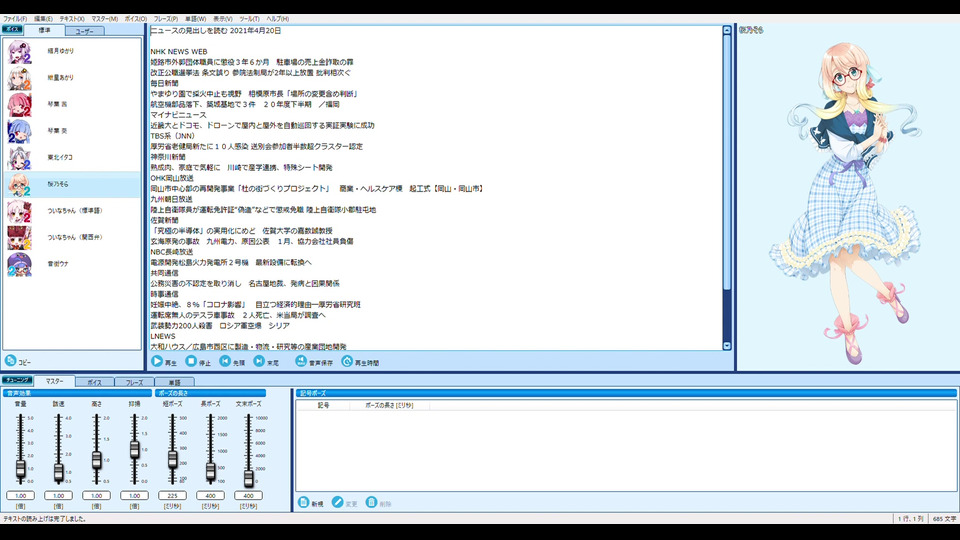Image resolution: width=960 pixels, height=540 pixels.
Task: Click the 文末ポーズ value field
Action: pos(248,495)
